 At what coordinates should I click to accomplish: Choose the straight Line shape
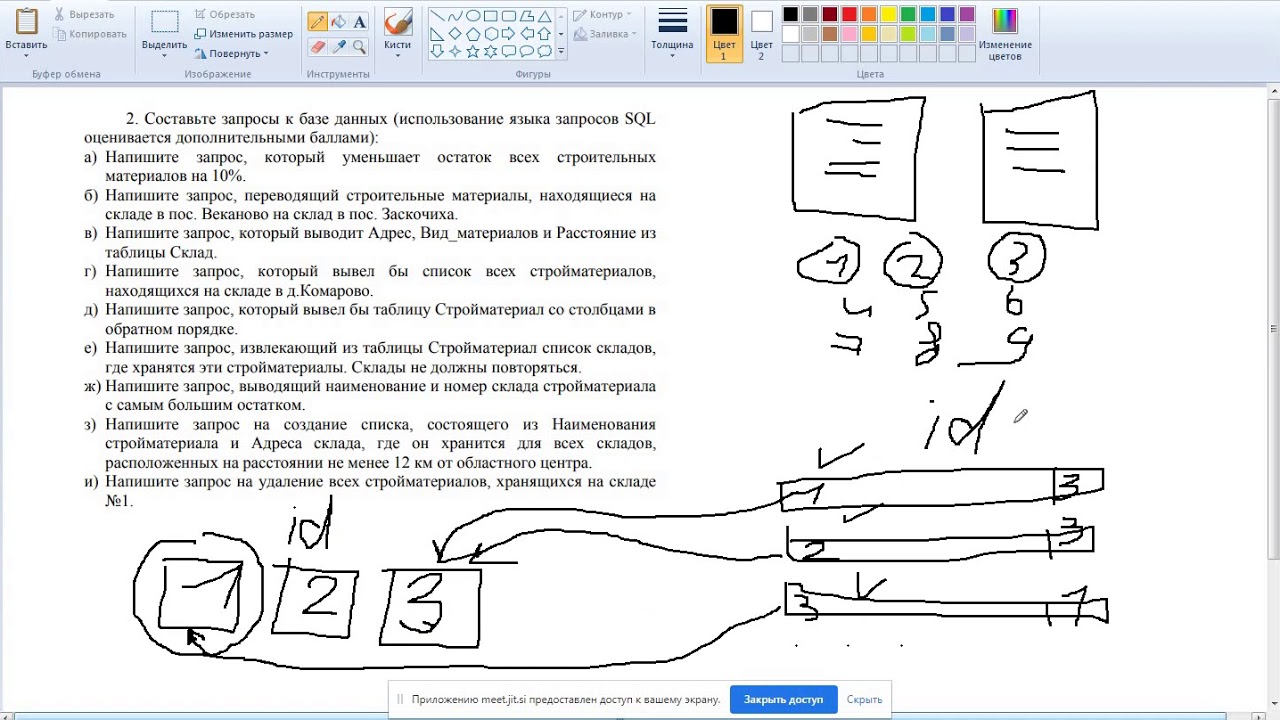(437, 15)
